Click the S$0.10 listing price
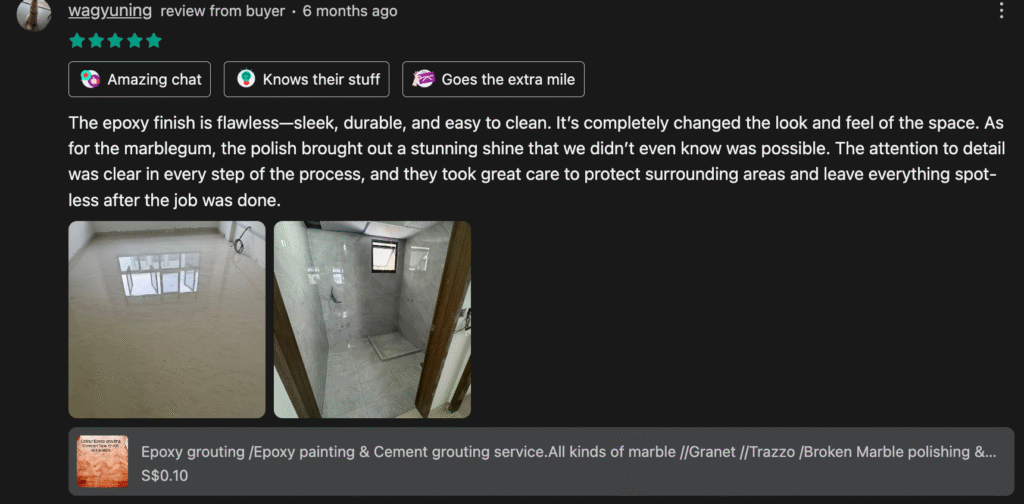The height and width of the screenshot is (504, 1024). pyautogui.click(x=165, y=476)
